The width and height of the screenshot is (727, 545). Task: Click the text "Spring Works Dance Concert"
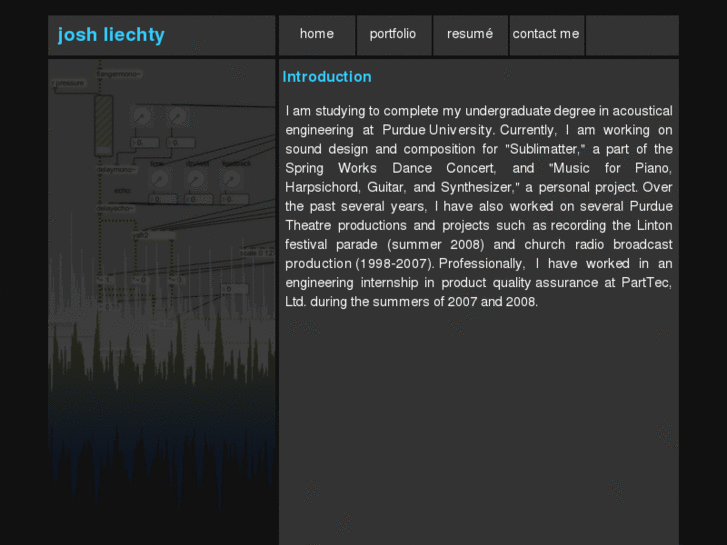point(390,168)
